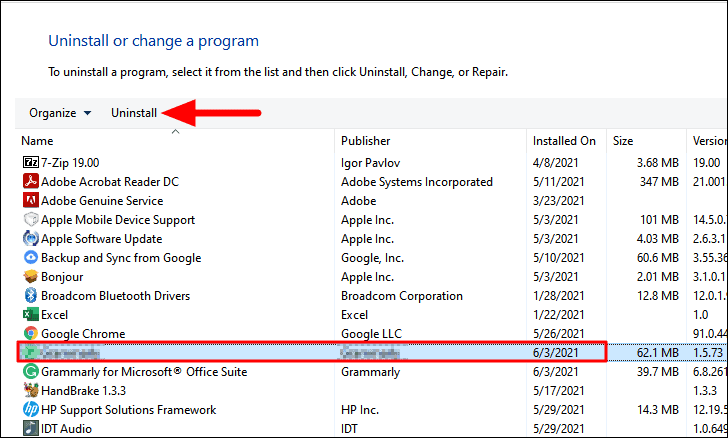Viewport: 728px width, 438px height.
Task: Click the 5/11/2021 install date
Action: click(559, 182)
